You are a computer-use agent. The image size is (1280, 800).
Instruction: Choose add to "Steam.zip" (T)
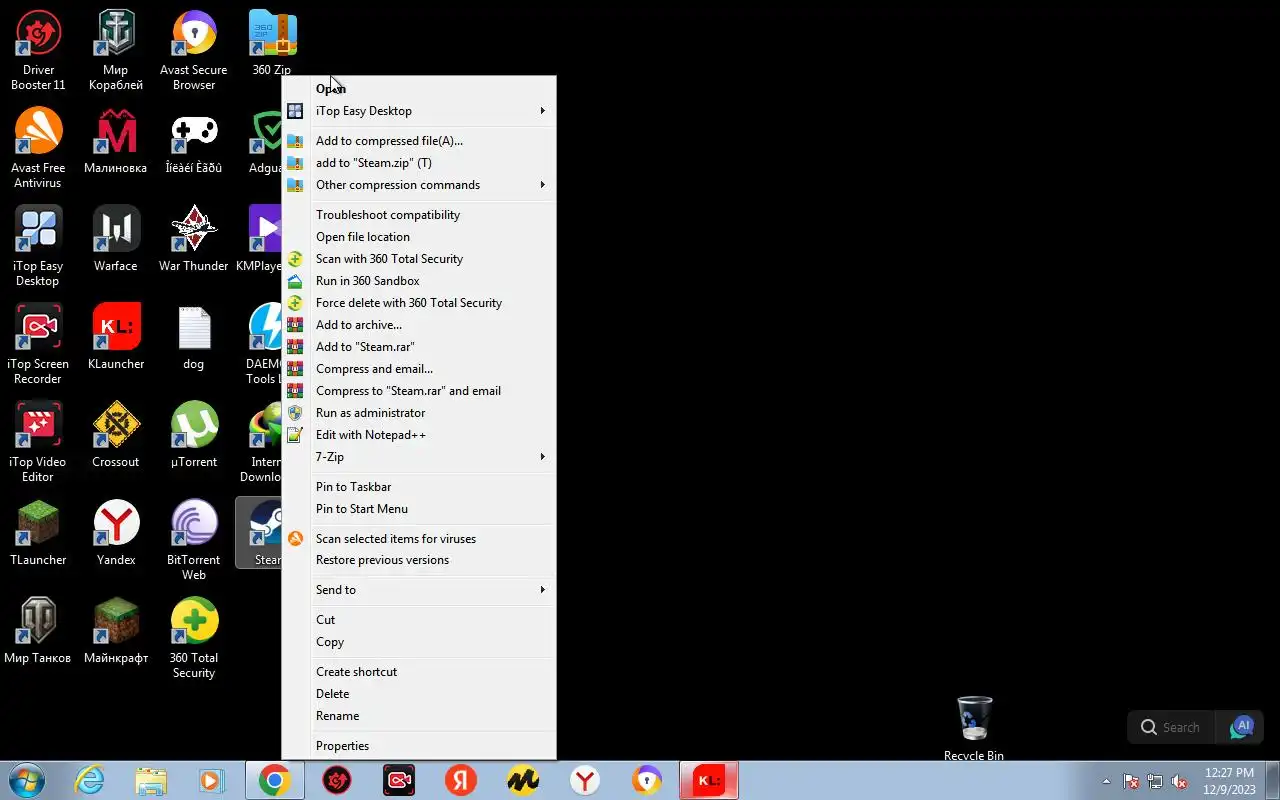[x=419, y=163]
